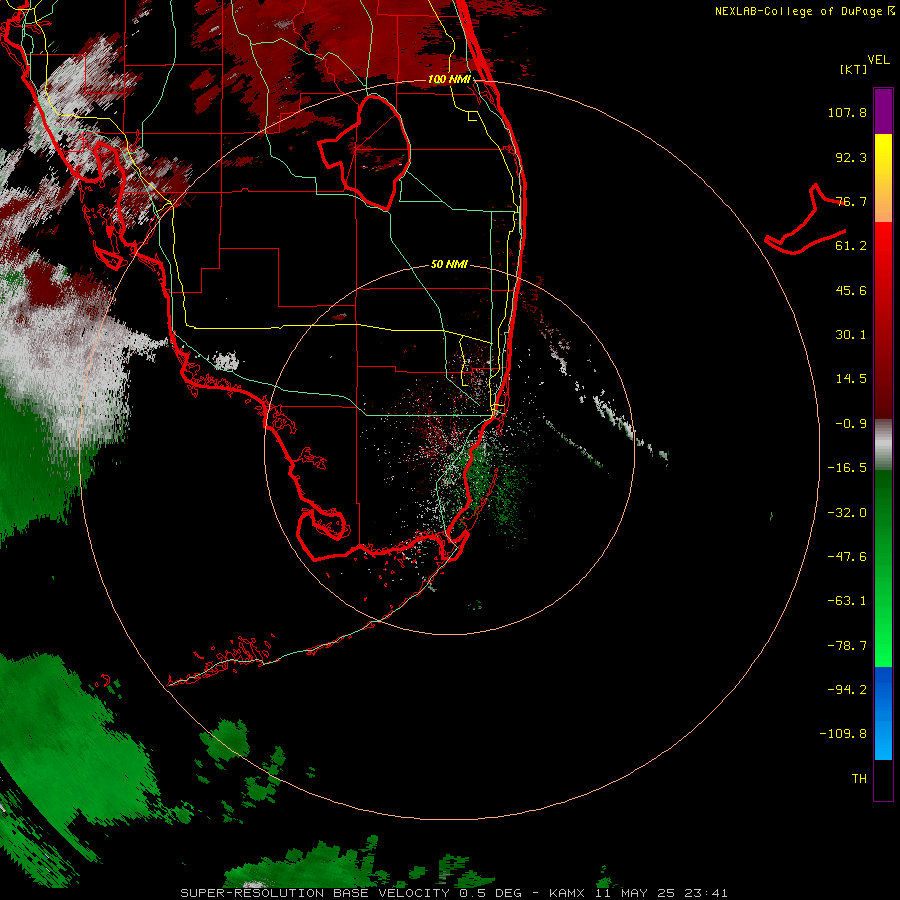Click the VEL label above the color scale
The width and height of the screenshot is (900, 900).
(878, 60)
